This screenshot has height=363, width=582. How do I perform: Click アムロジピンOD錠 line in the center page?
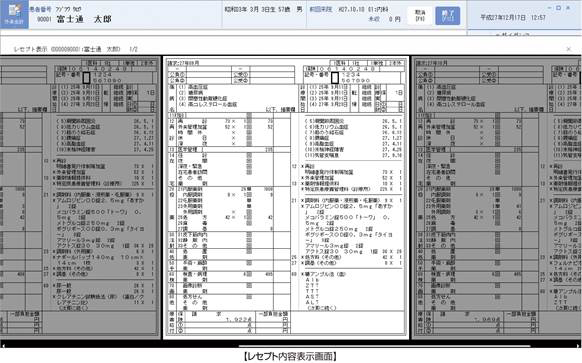[348, 206]
